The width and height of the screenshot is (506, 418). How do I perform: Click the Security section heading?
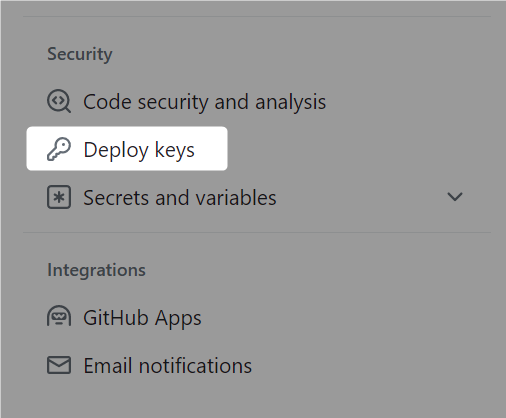80,54
